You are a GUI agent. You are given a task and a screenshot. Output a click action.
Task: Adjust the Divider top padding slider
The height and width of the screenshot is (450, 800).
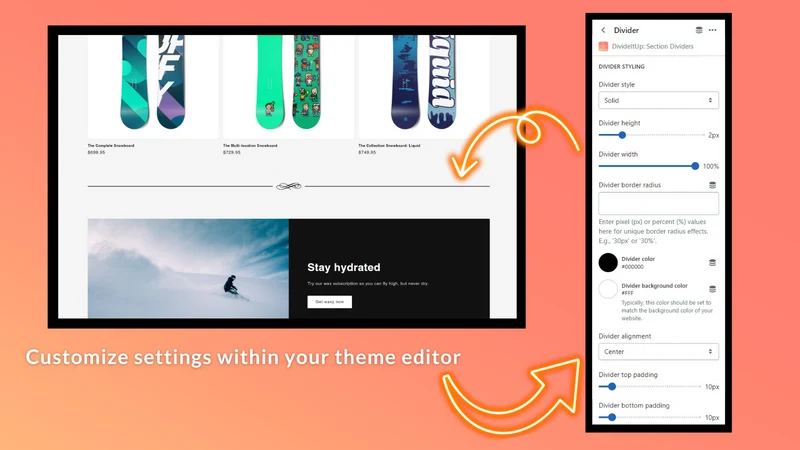click(612, 387)
